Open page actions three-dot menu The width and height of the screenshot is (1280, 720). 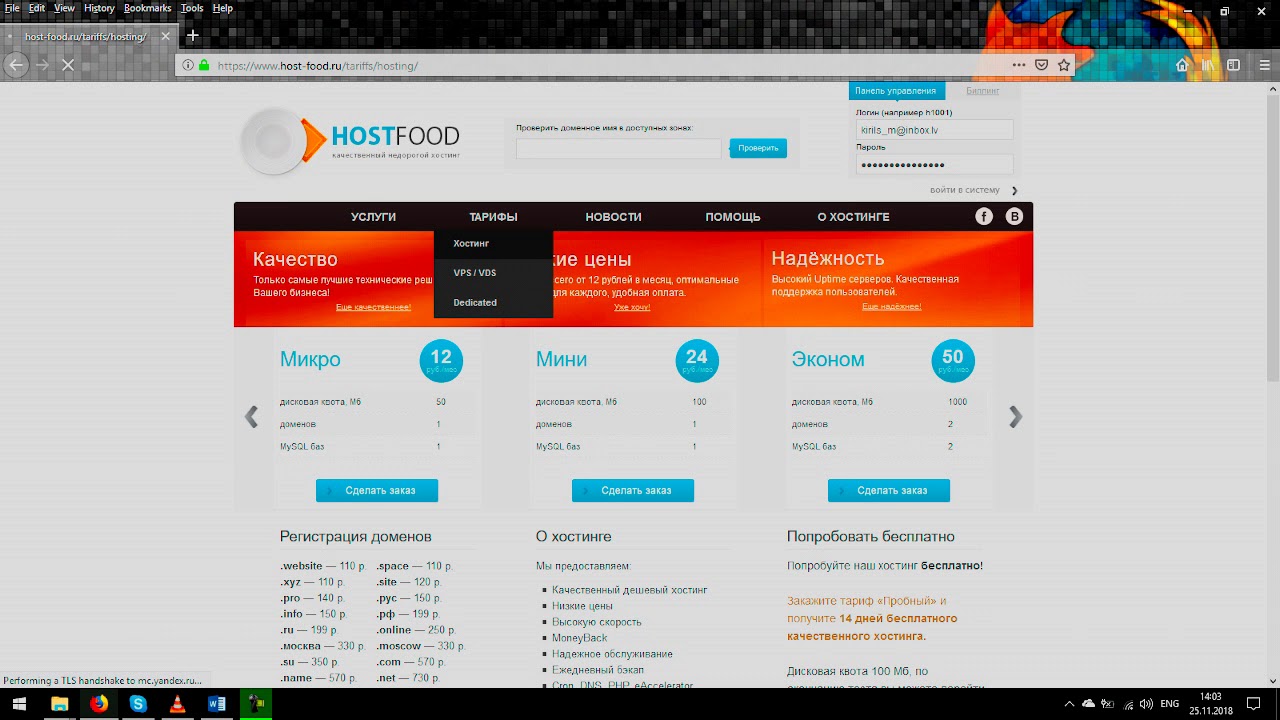[x=1019, y=65]
